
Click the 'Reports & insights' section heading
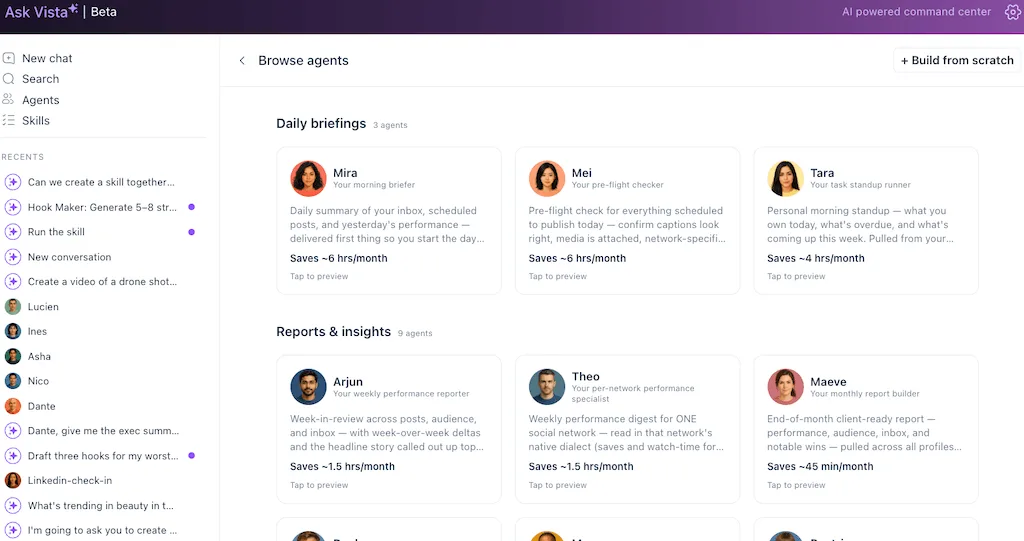click(x=333, y=331)
